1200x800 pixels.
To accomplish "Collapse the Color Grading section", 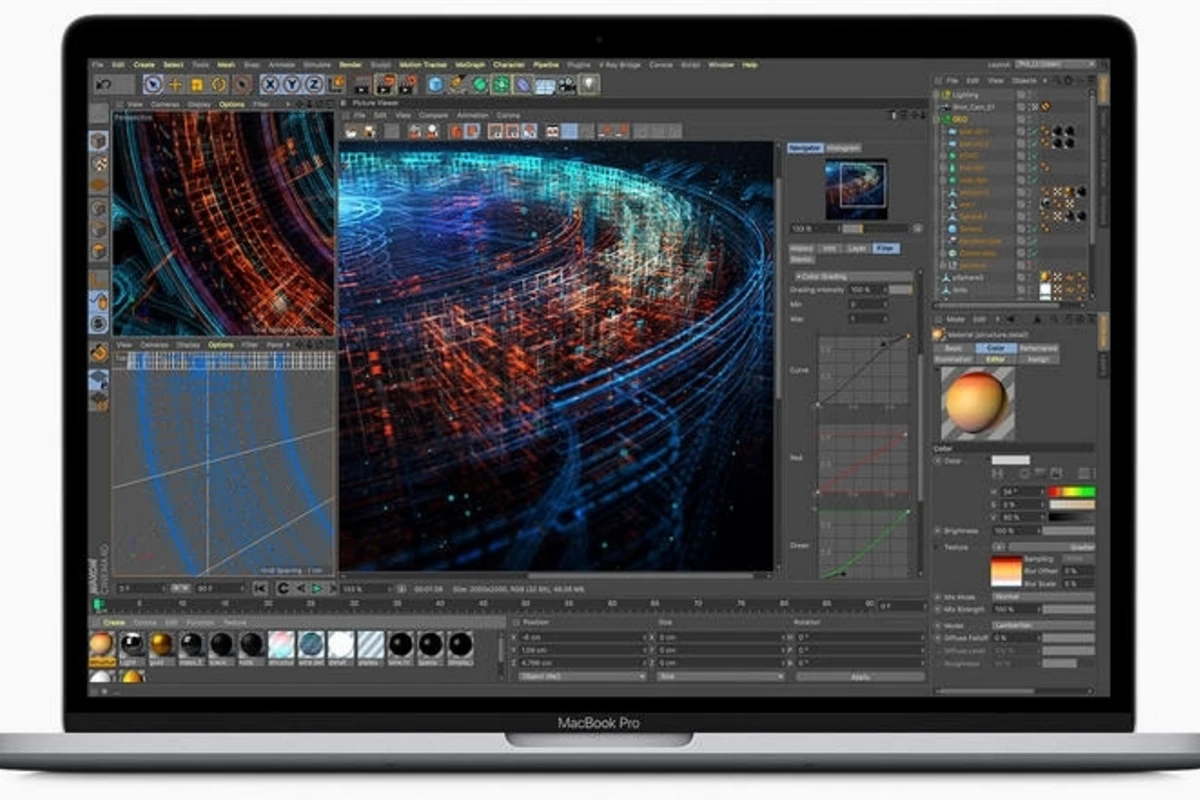I will (x=797, y=276).
